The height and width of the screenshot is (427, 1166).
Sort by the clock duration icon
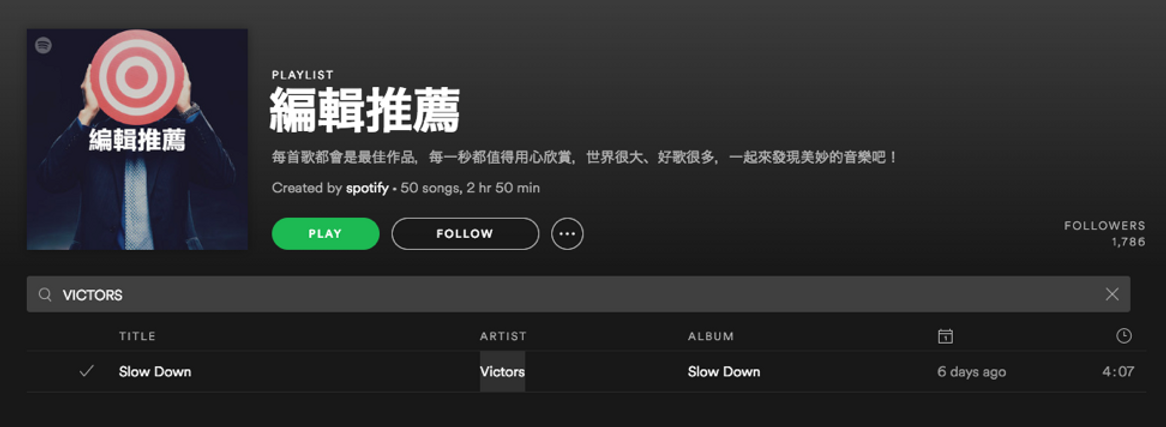(x=1124, y=336)
